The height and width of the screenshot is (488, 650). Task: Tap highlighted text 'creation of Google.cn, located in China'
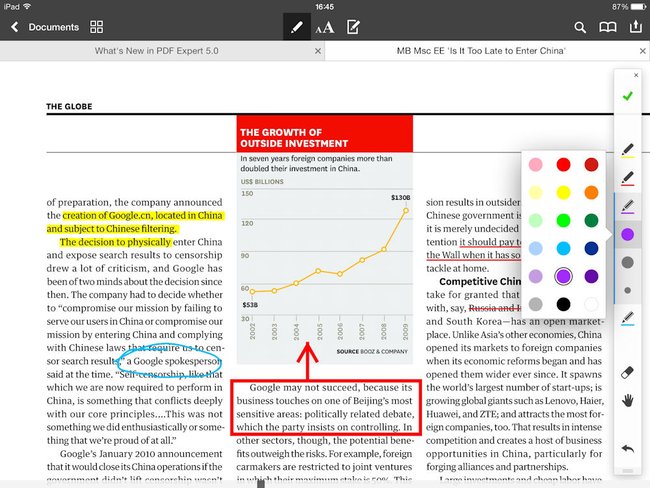[143, 216]
